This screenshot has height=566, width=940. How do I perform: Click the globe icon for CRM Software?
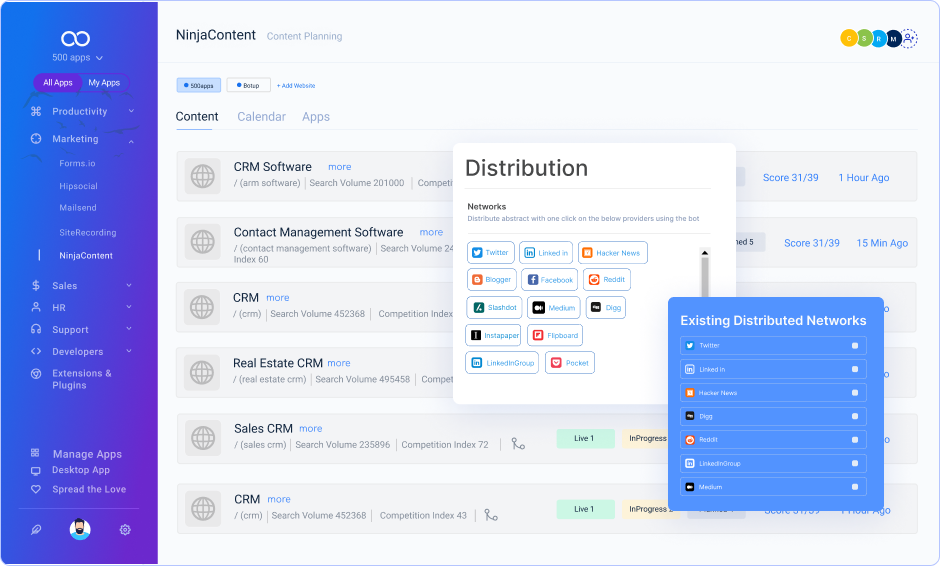203,177
